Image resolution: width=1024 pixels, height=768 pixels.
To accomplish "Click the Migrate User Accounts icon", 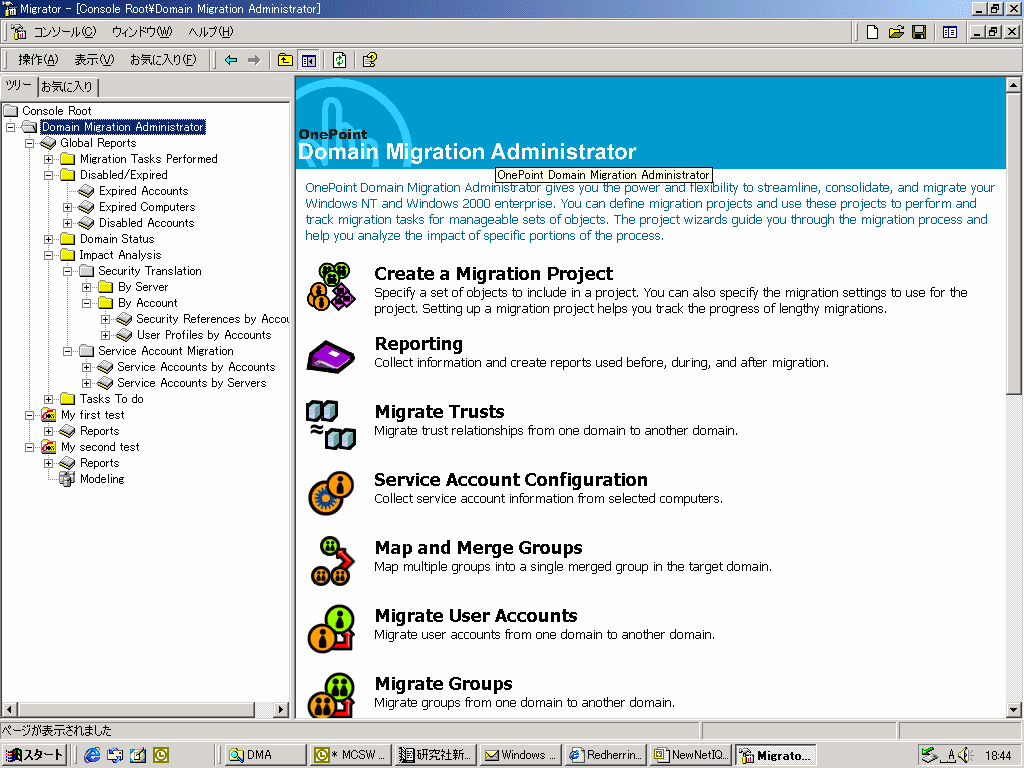I will 331,629.
